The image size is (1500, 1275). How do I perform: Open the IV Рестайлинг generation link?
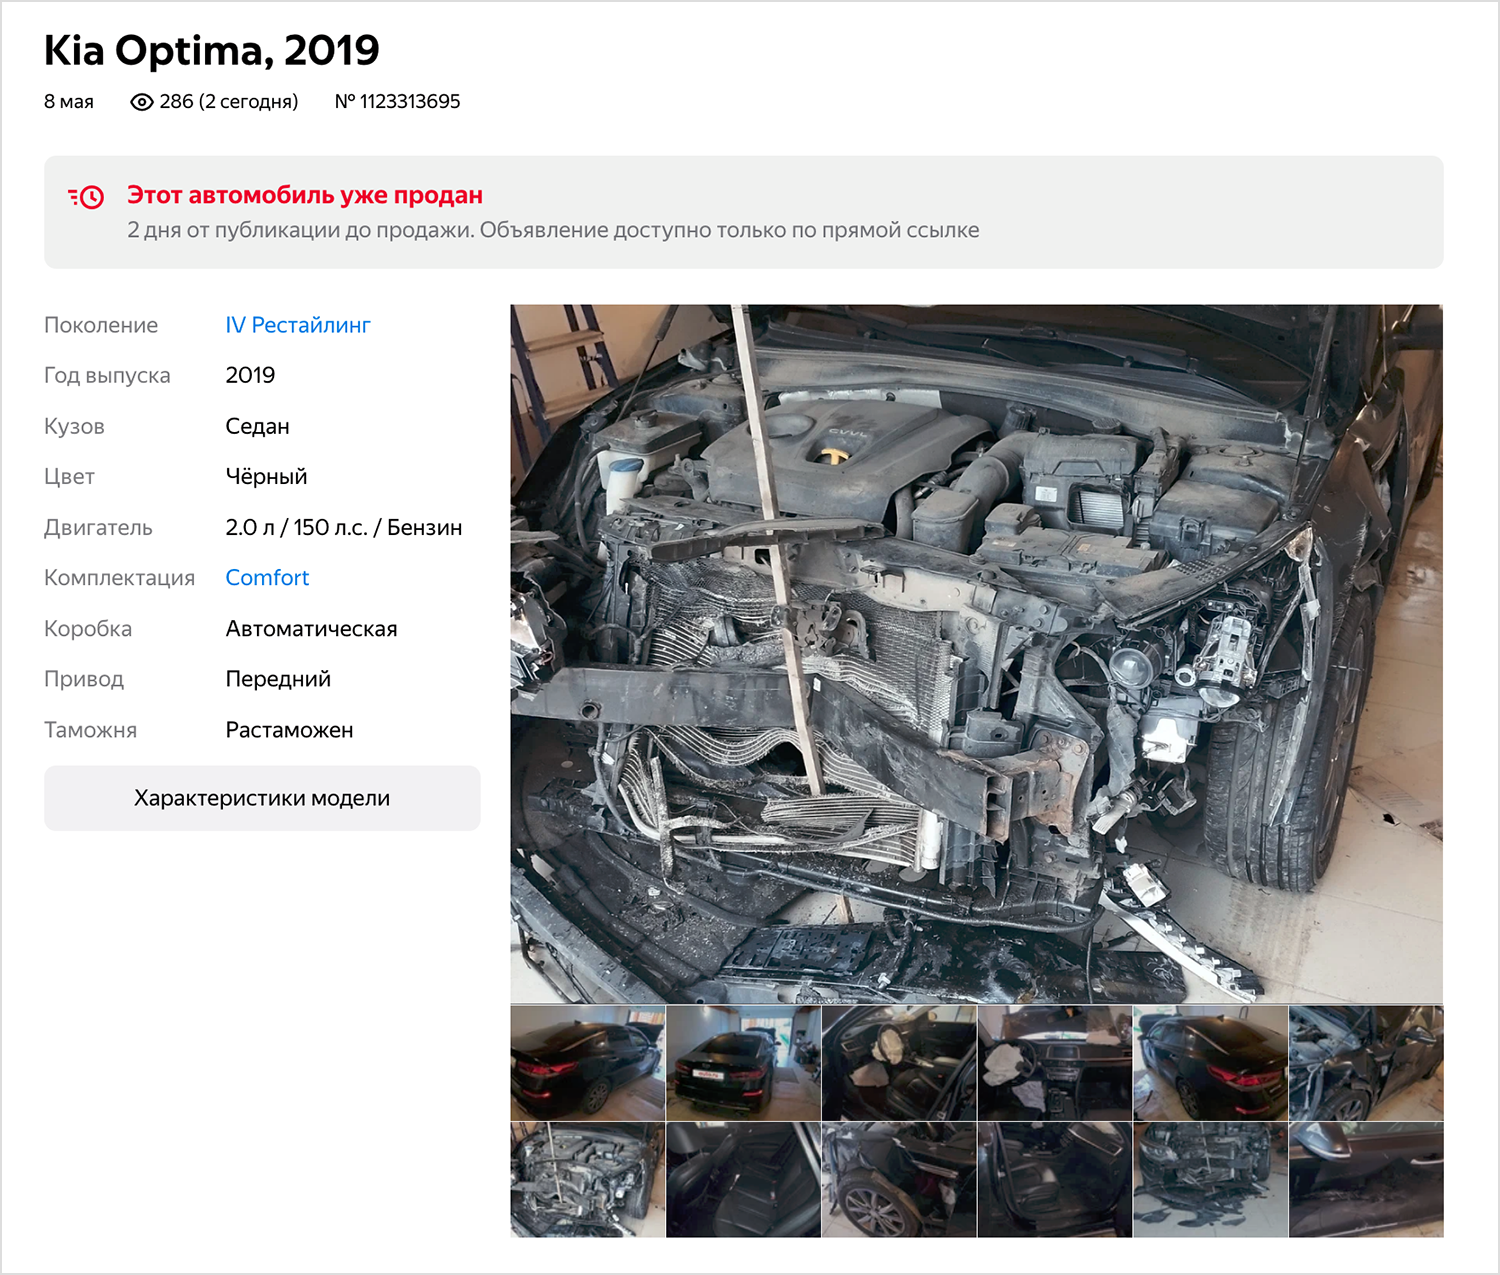pyautogui.click(x=298, y=325)
